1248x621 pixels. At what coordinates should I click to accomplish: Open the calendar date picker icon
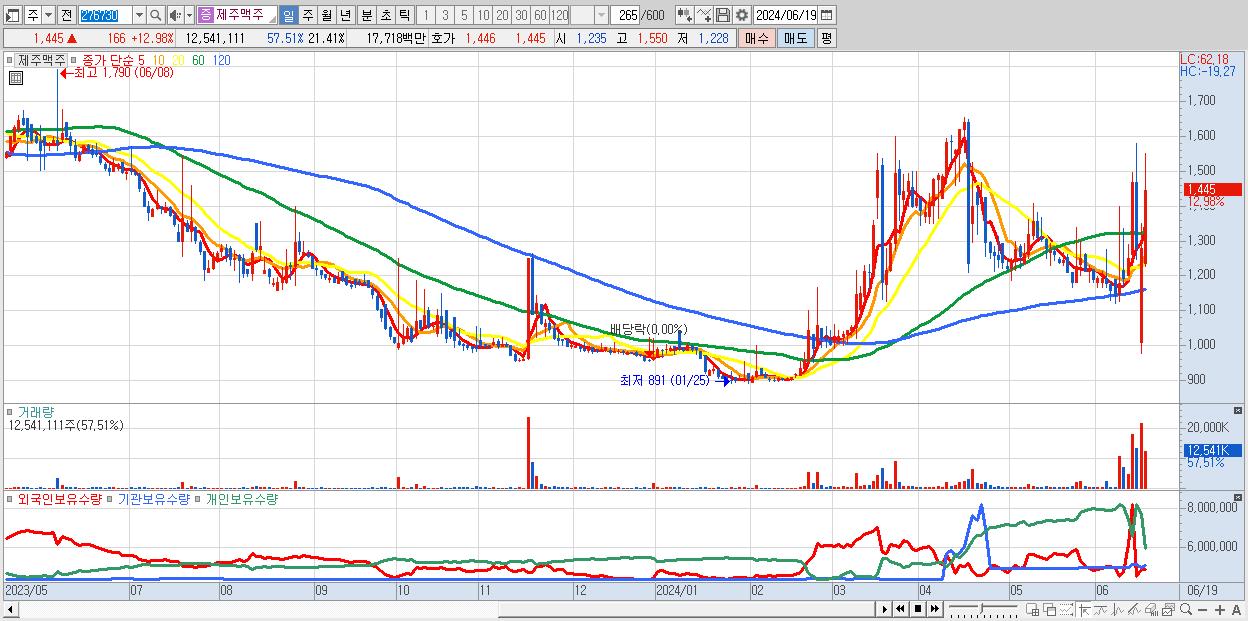[x=826, y=15]
